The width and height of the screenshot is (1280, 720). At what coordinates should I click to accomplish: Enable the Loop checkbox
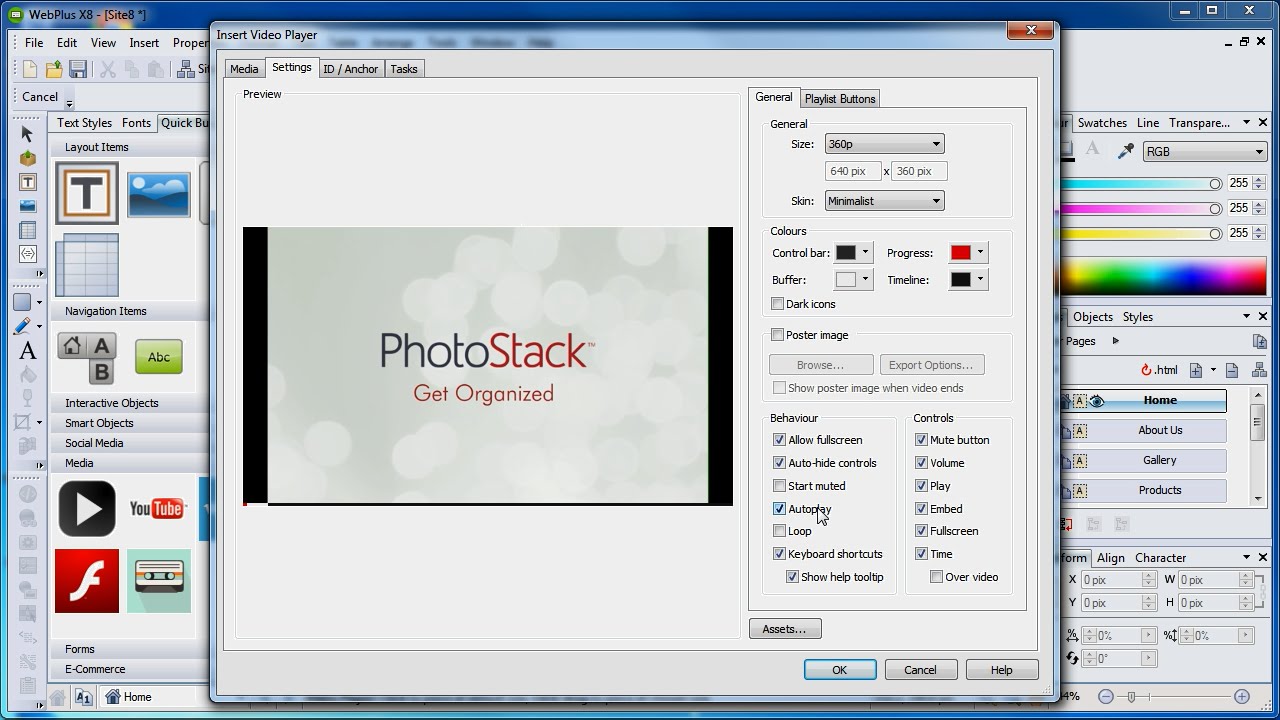click(x=779, y=531)
